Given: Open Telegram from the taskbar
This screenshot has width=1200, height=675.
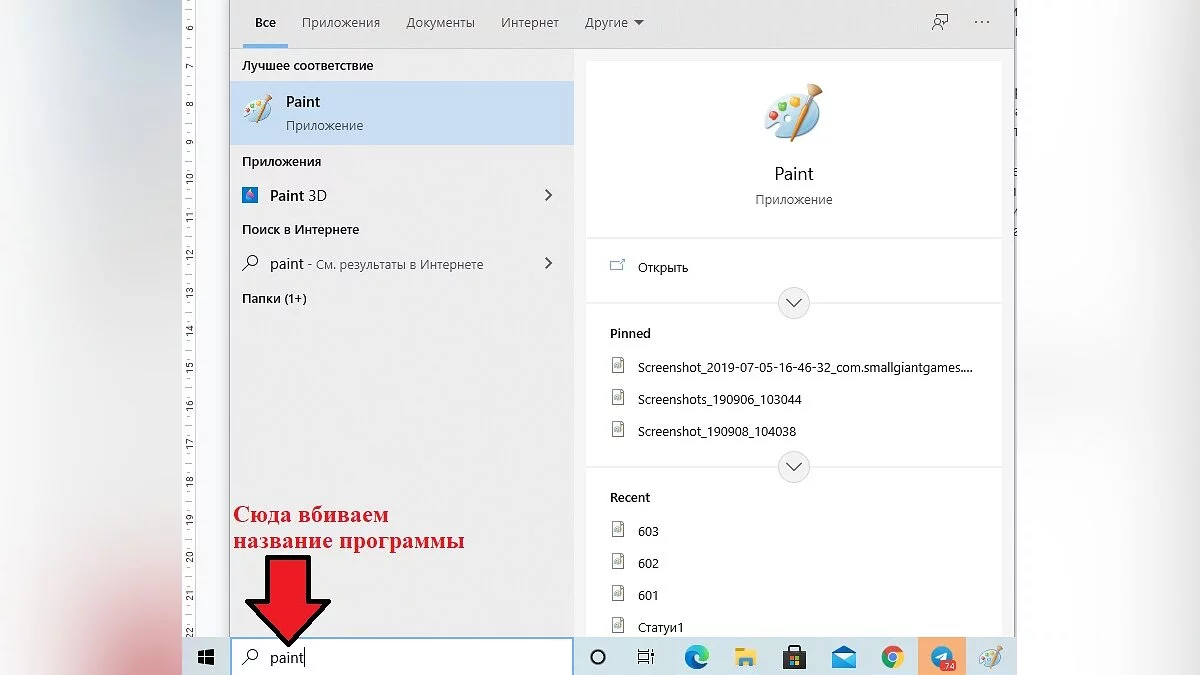Looking at the screenshot, I should pyautogui.click(x=942, y=657).
